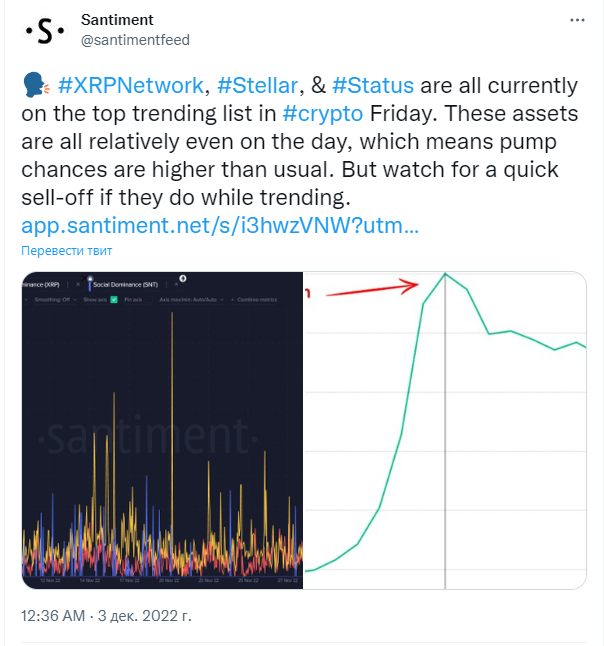Toggle the Show axis checkbox
604x646 pixels.
click(x=114, y=300)
